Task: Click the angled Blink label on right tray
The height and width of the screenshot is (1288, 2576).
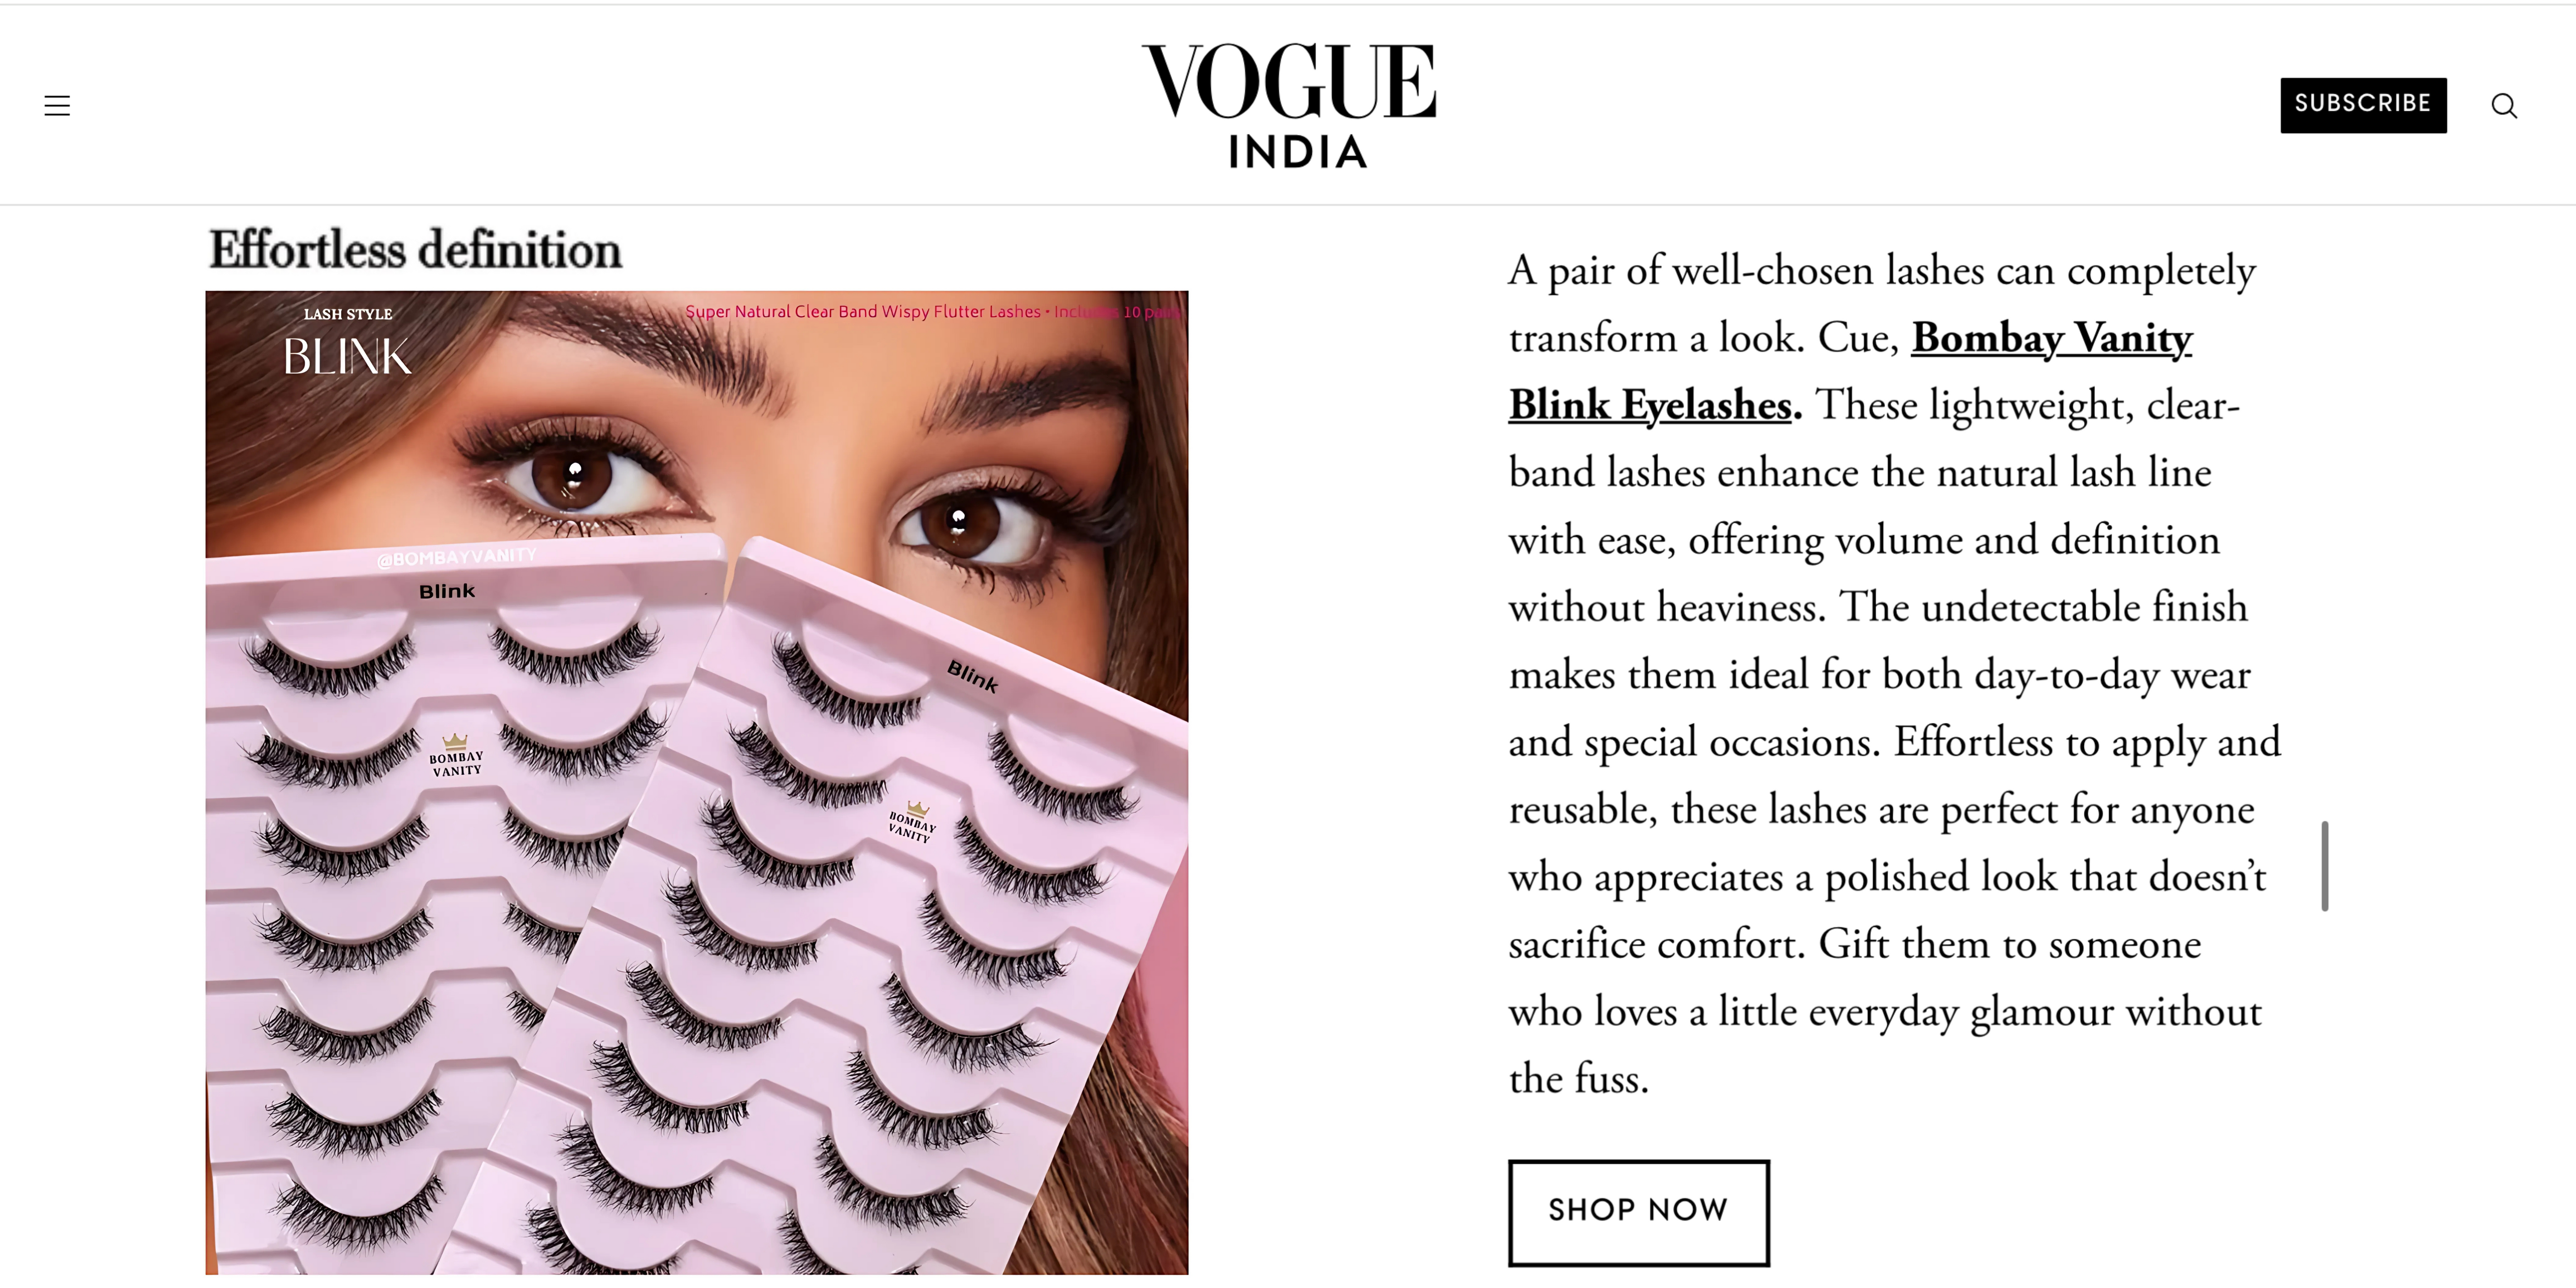Action: (x=972, y=677)
